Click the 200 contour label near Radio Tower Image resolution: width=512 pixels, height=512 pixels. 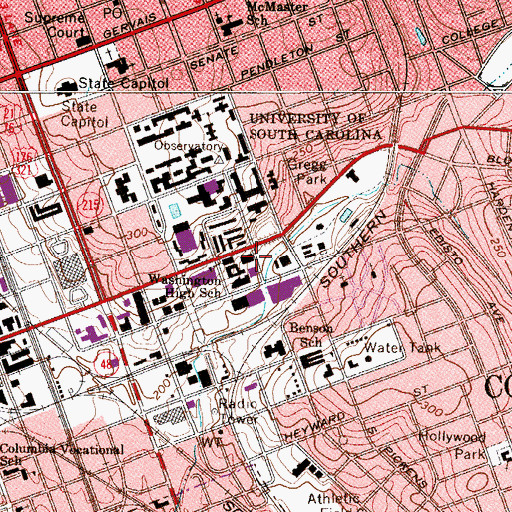[x=163, y=389]
